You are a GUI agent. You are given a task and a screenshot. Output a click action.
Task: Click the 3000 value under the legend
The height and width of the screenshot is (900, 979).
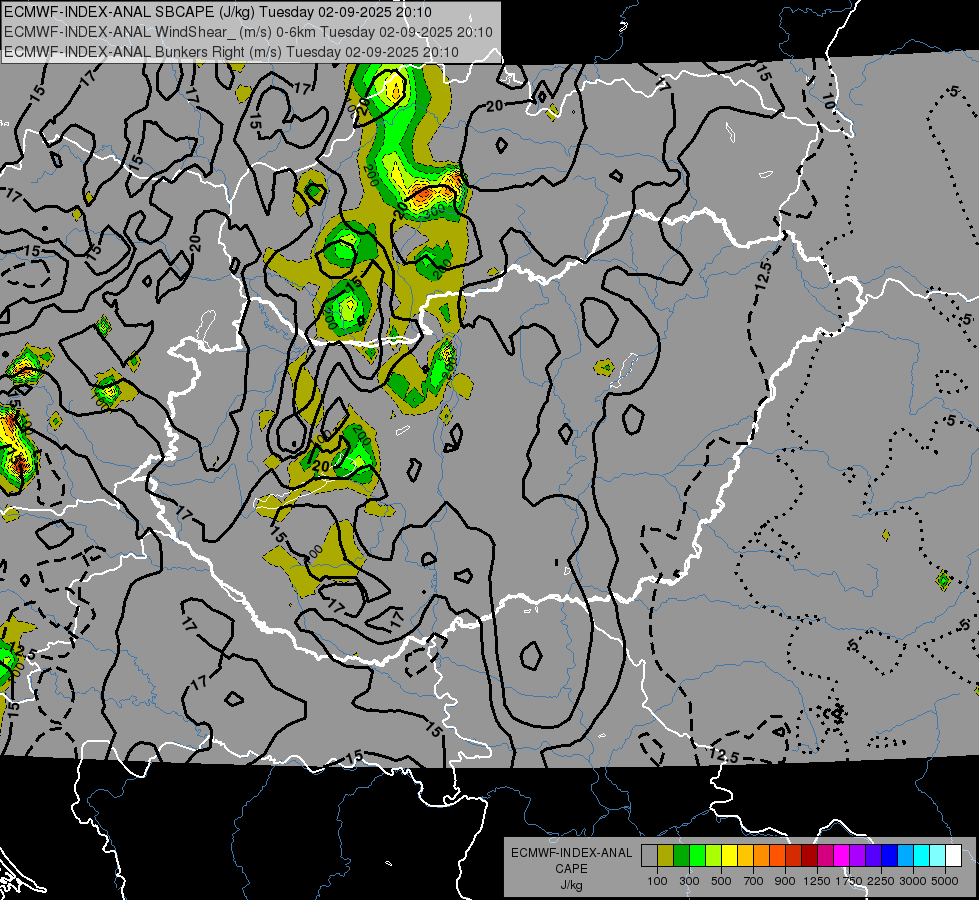(x=913, y=881)
